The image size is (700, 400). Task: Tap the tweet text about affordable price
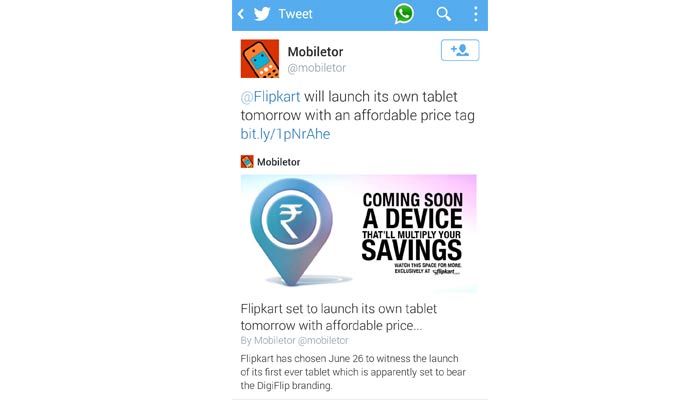click(358, 115)
